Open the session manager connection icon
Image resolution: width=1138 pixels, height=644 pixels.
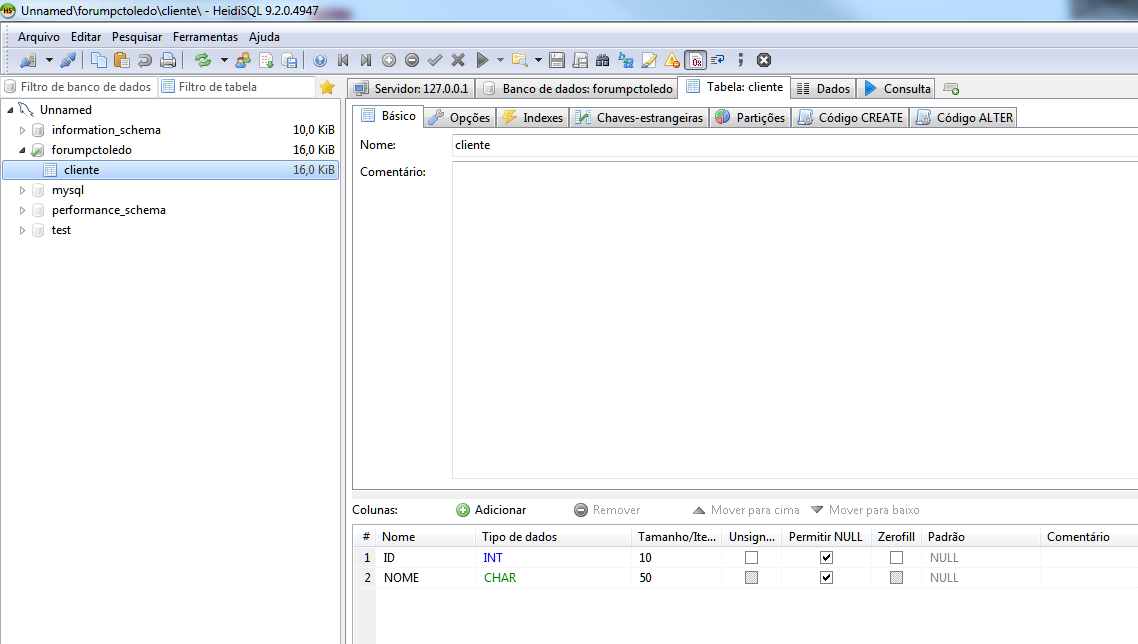click(28, 60)
